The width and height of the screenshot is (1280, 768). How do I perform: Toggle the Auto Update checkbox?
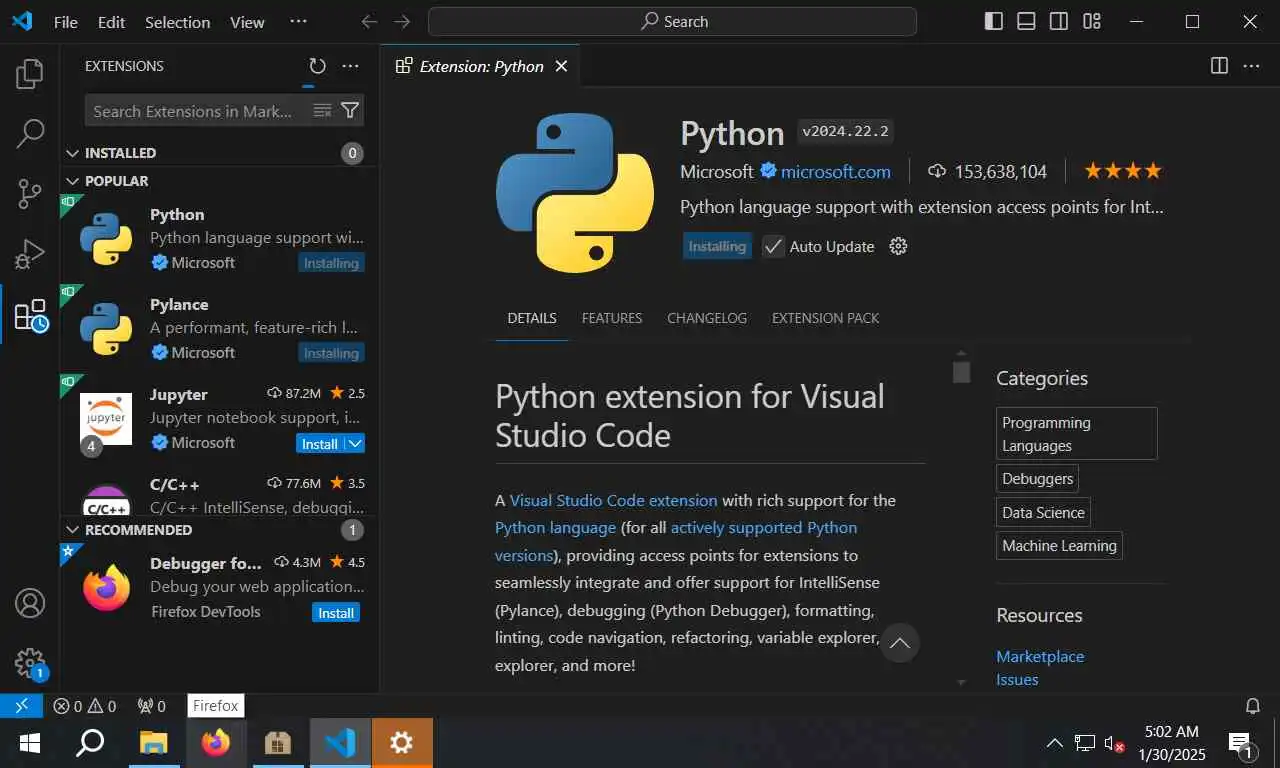tap(773, 246)
